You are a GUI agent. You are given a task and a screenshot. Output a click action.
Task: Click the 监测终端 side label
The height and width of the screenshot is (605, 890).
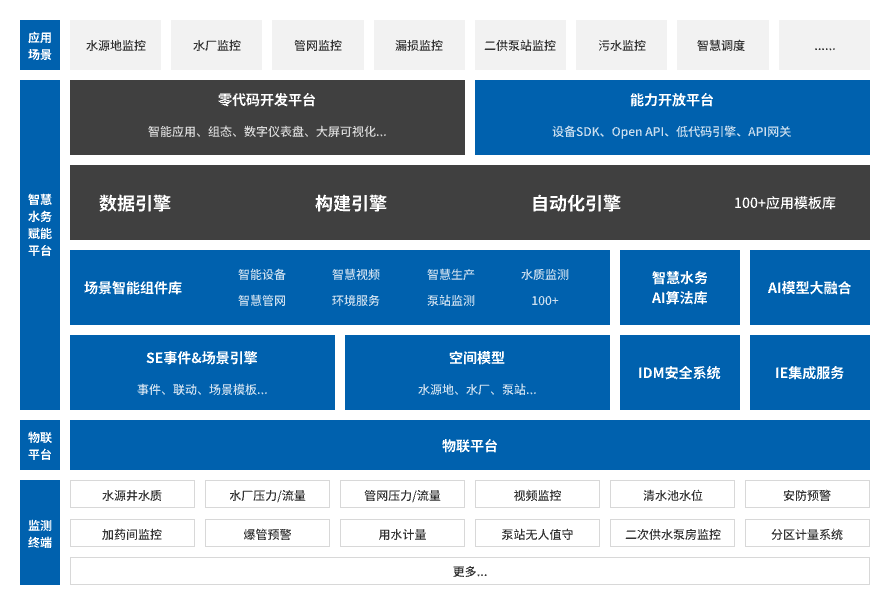click(x=40, y=532)
